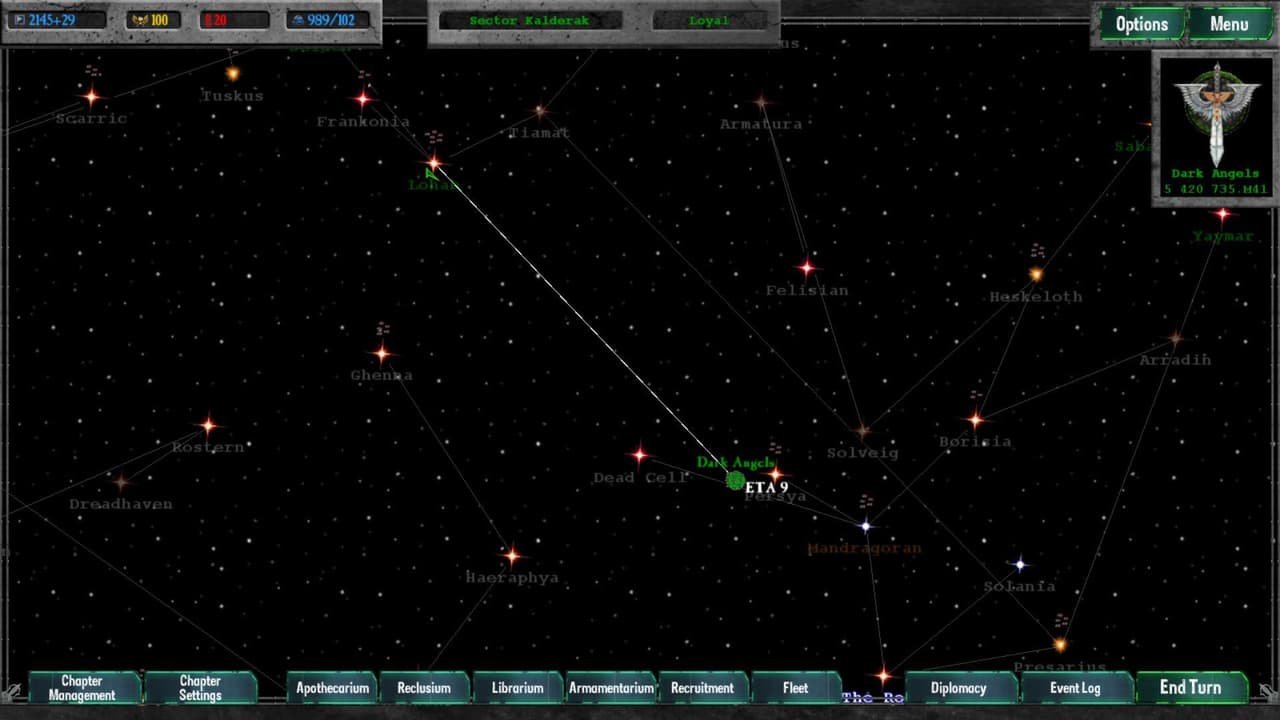View the Event Log
Image resolution: width=1280 pixels, height=720 pixels.
click(1076, 688)
